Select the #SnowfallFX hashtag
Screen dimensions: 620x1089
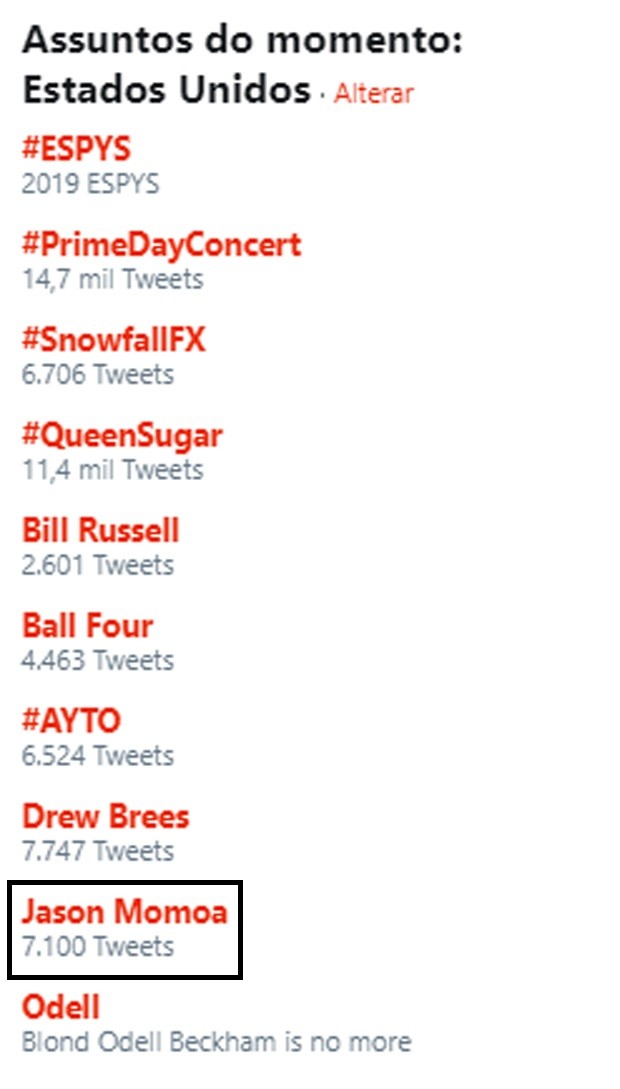click(x=114, y=340)
